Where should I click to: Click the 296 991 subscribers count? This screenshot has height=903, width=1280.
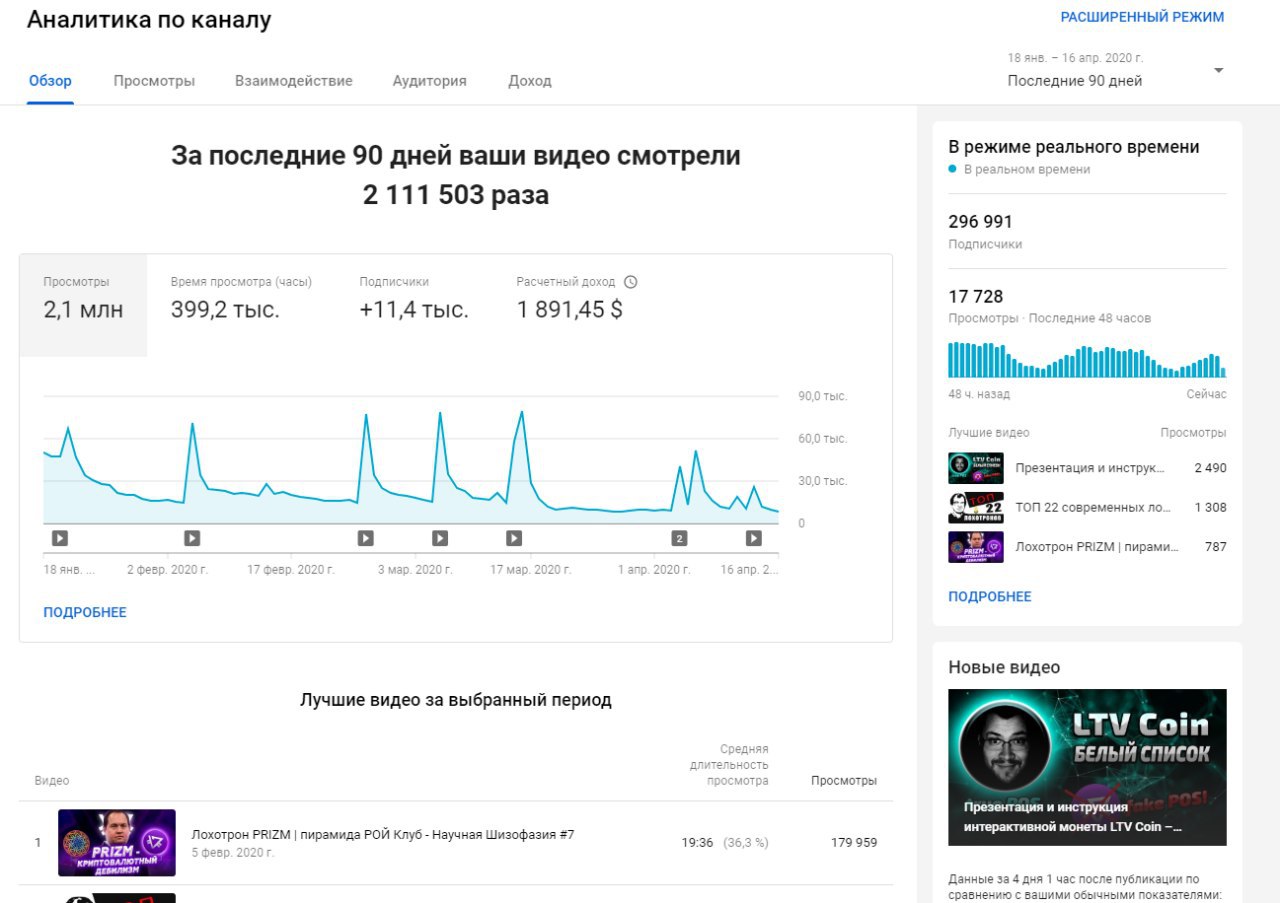(x=980, y=222)
